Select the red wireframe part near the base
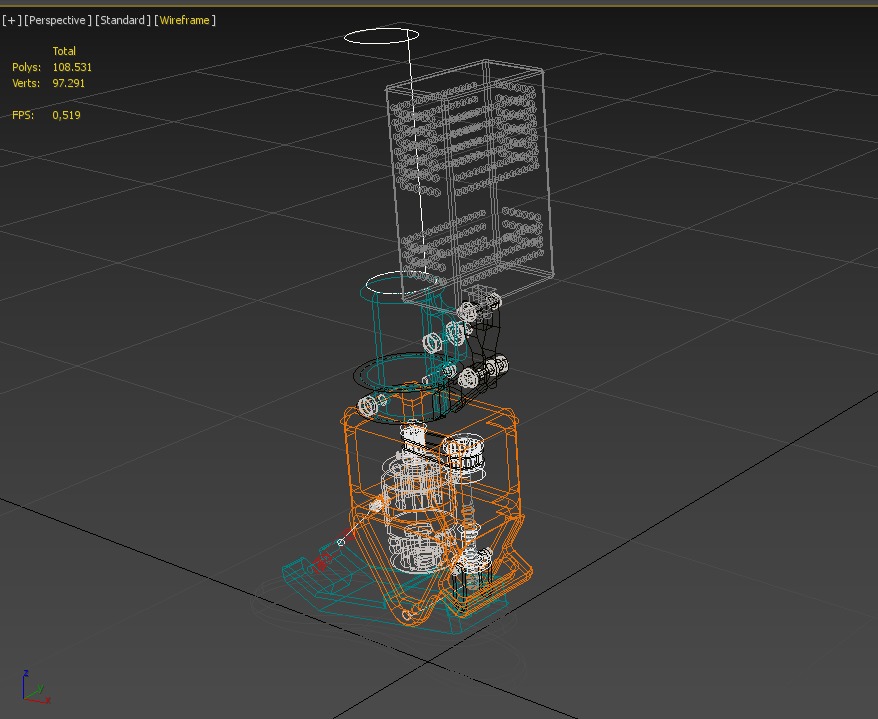The width and height of the screenshot is (878, 719). pos(321,562)
